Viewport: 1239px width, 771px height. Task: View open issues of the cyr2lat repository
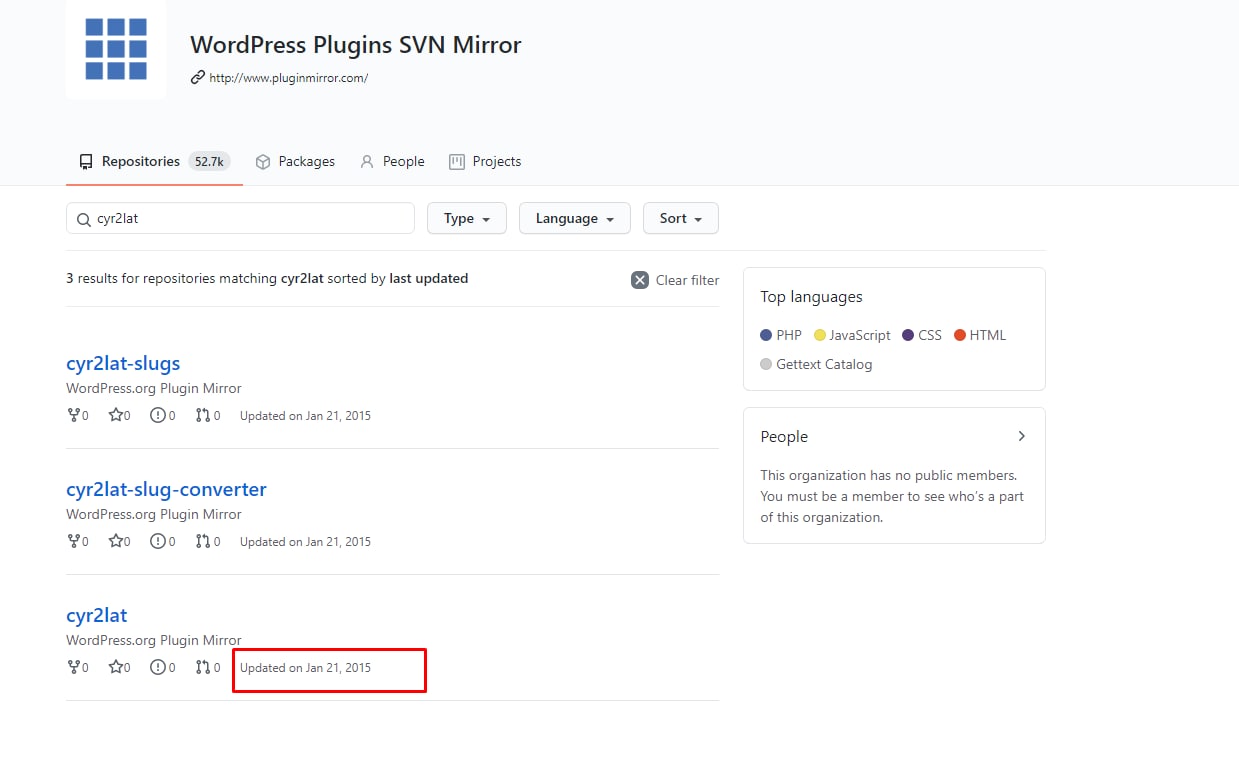pos(162,668)
